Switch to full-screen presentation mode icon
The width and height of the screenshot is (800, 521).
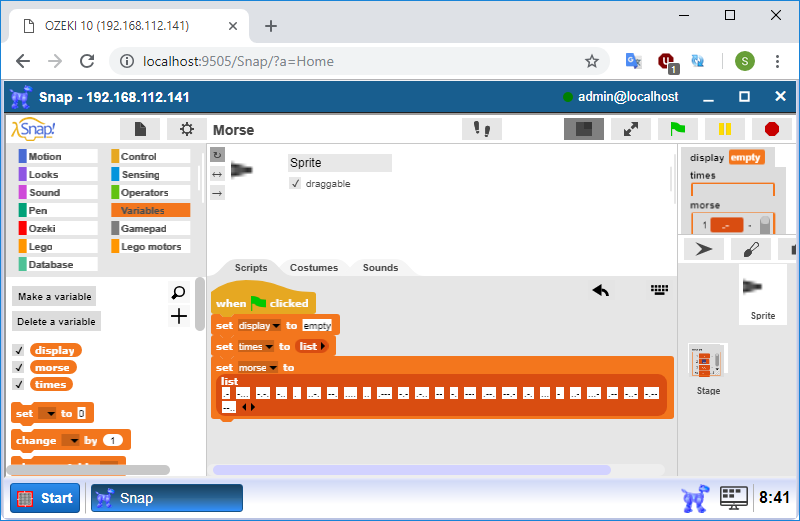point(631,129)
